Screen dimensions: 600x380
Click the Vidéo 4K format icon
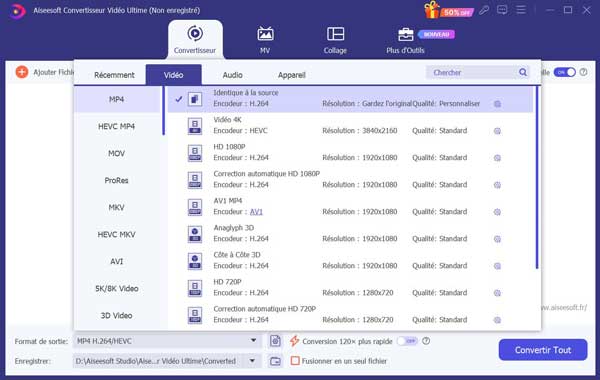195,126
